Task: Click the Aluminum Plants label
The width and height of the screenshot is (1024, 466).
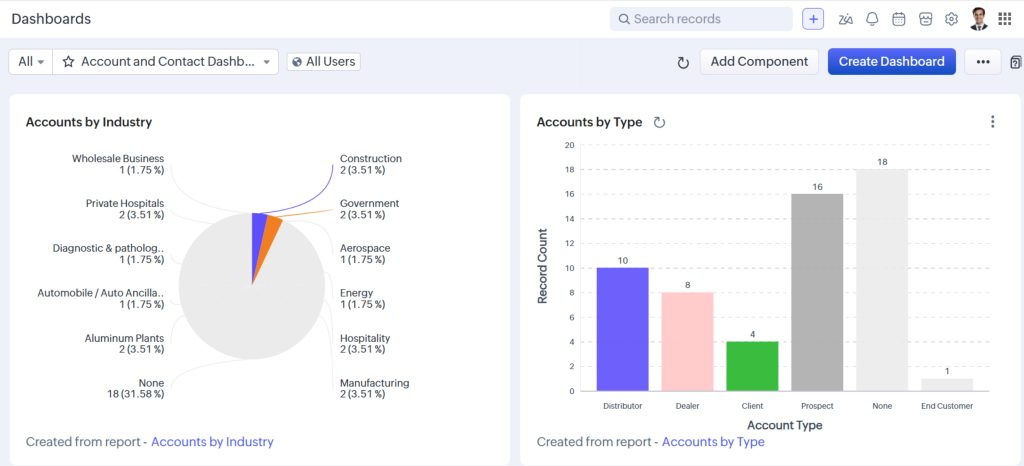Action: point(124,344)
